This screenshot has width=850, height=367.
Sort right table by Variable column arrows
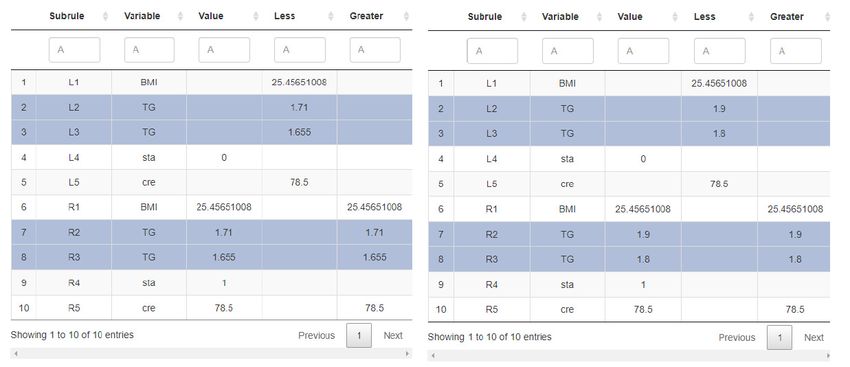point(599,17)
